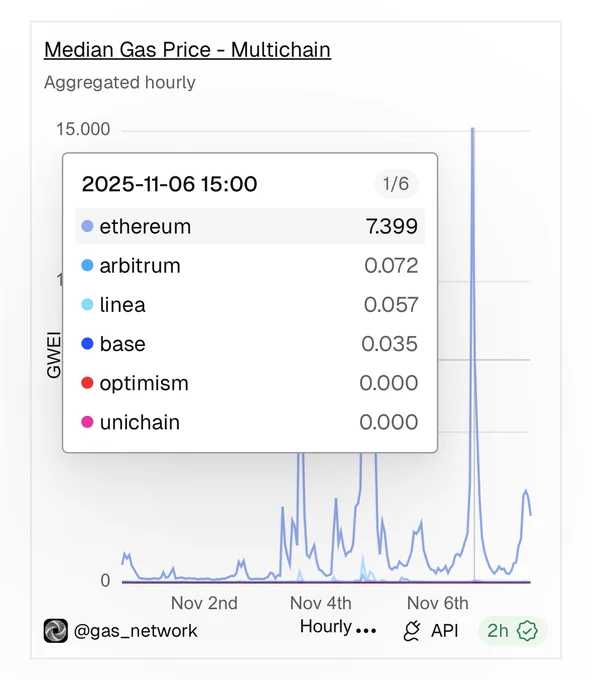Click the API plug icon
This screenshot has width=592, height=680.
click(412, 631)
